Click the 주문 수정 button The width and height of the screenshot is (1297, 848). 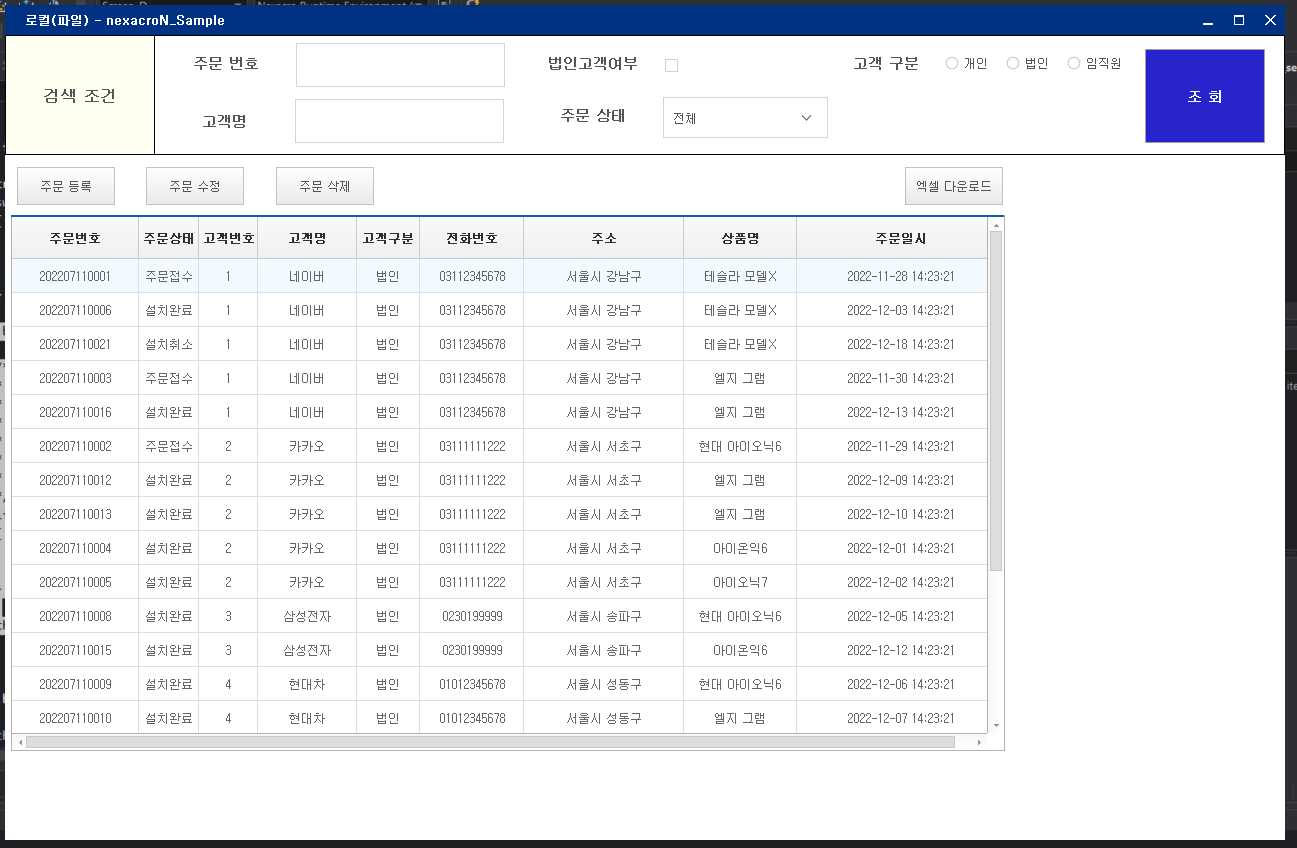195,186
